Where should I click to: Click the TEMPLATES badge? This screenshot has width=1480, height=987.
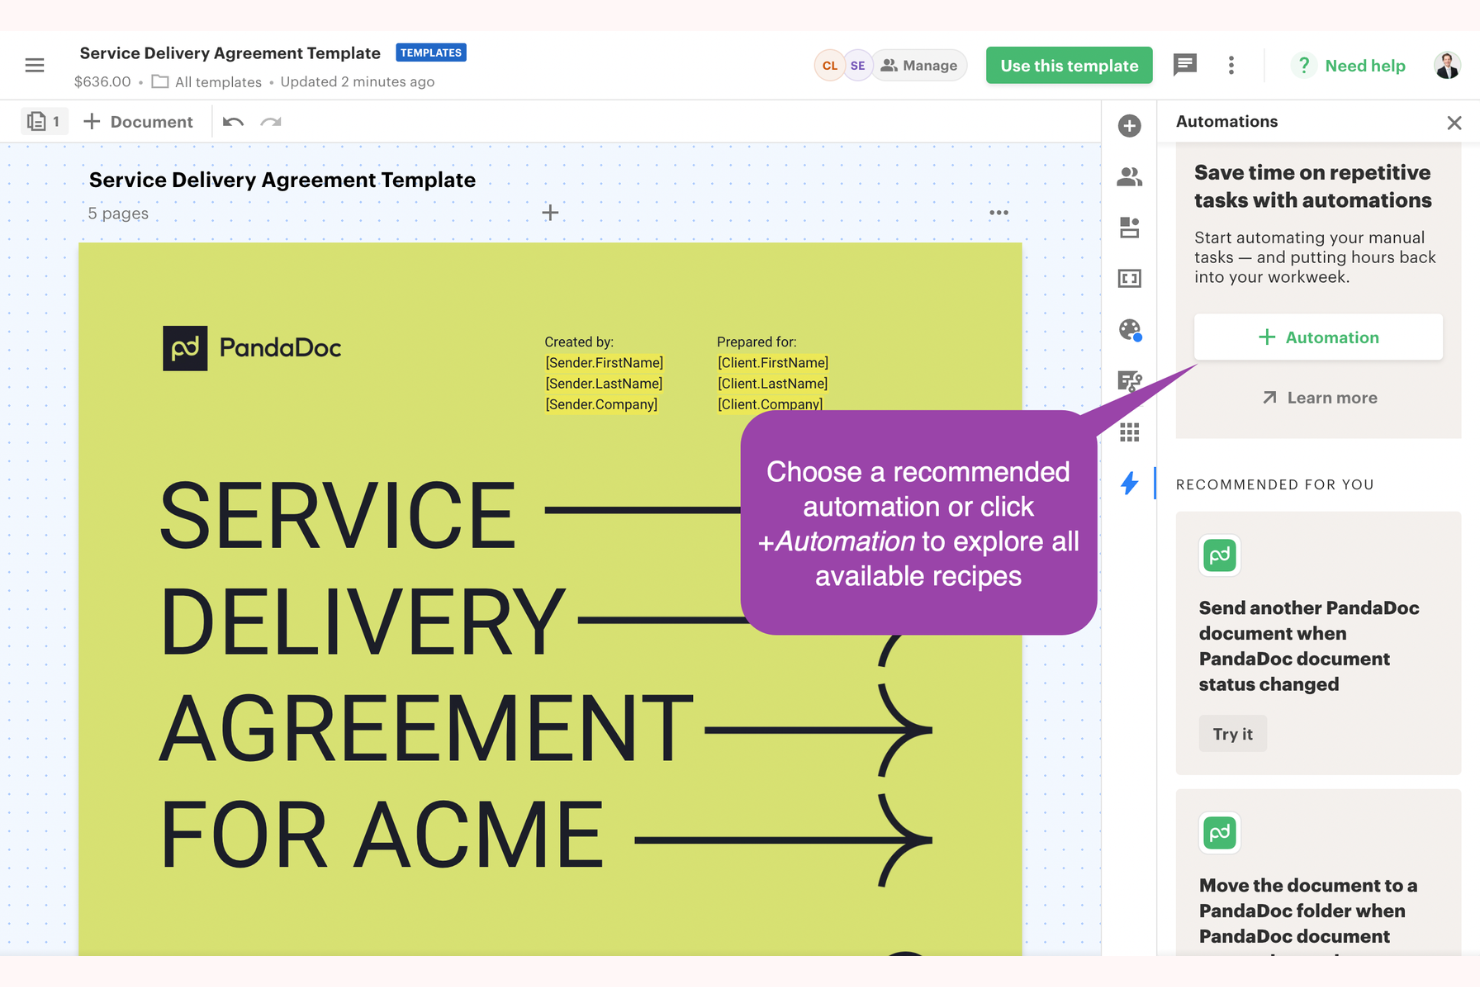coord(431,53)
